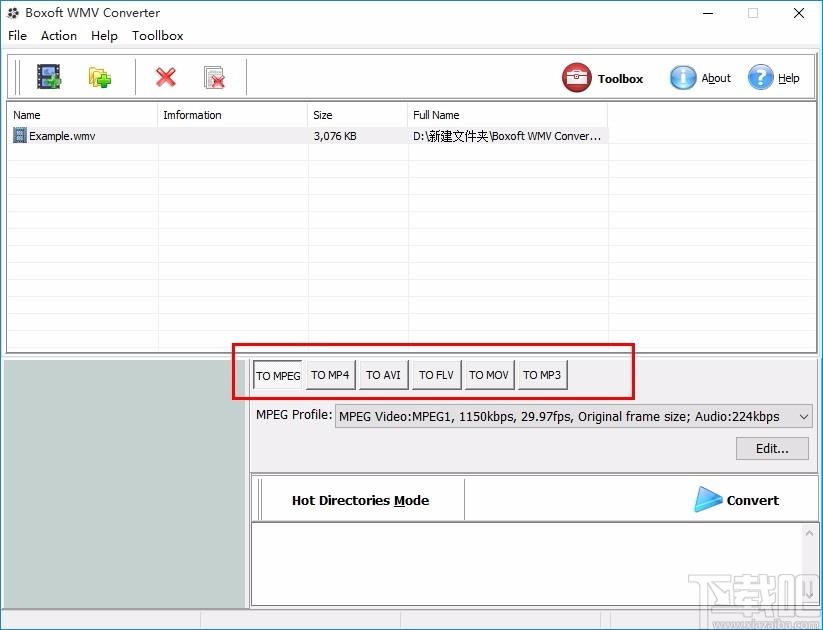Select the TO FLV format
The height and width of the screenshot is (630, 823).
pos(436,375)
